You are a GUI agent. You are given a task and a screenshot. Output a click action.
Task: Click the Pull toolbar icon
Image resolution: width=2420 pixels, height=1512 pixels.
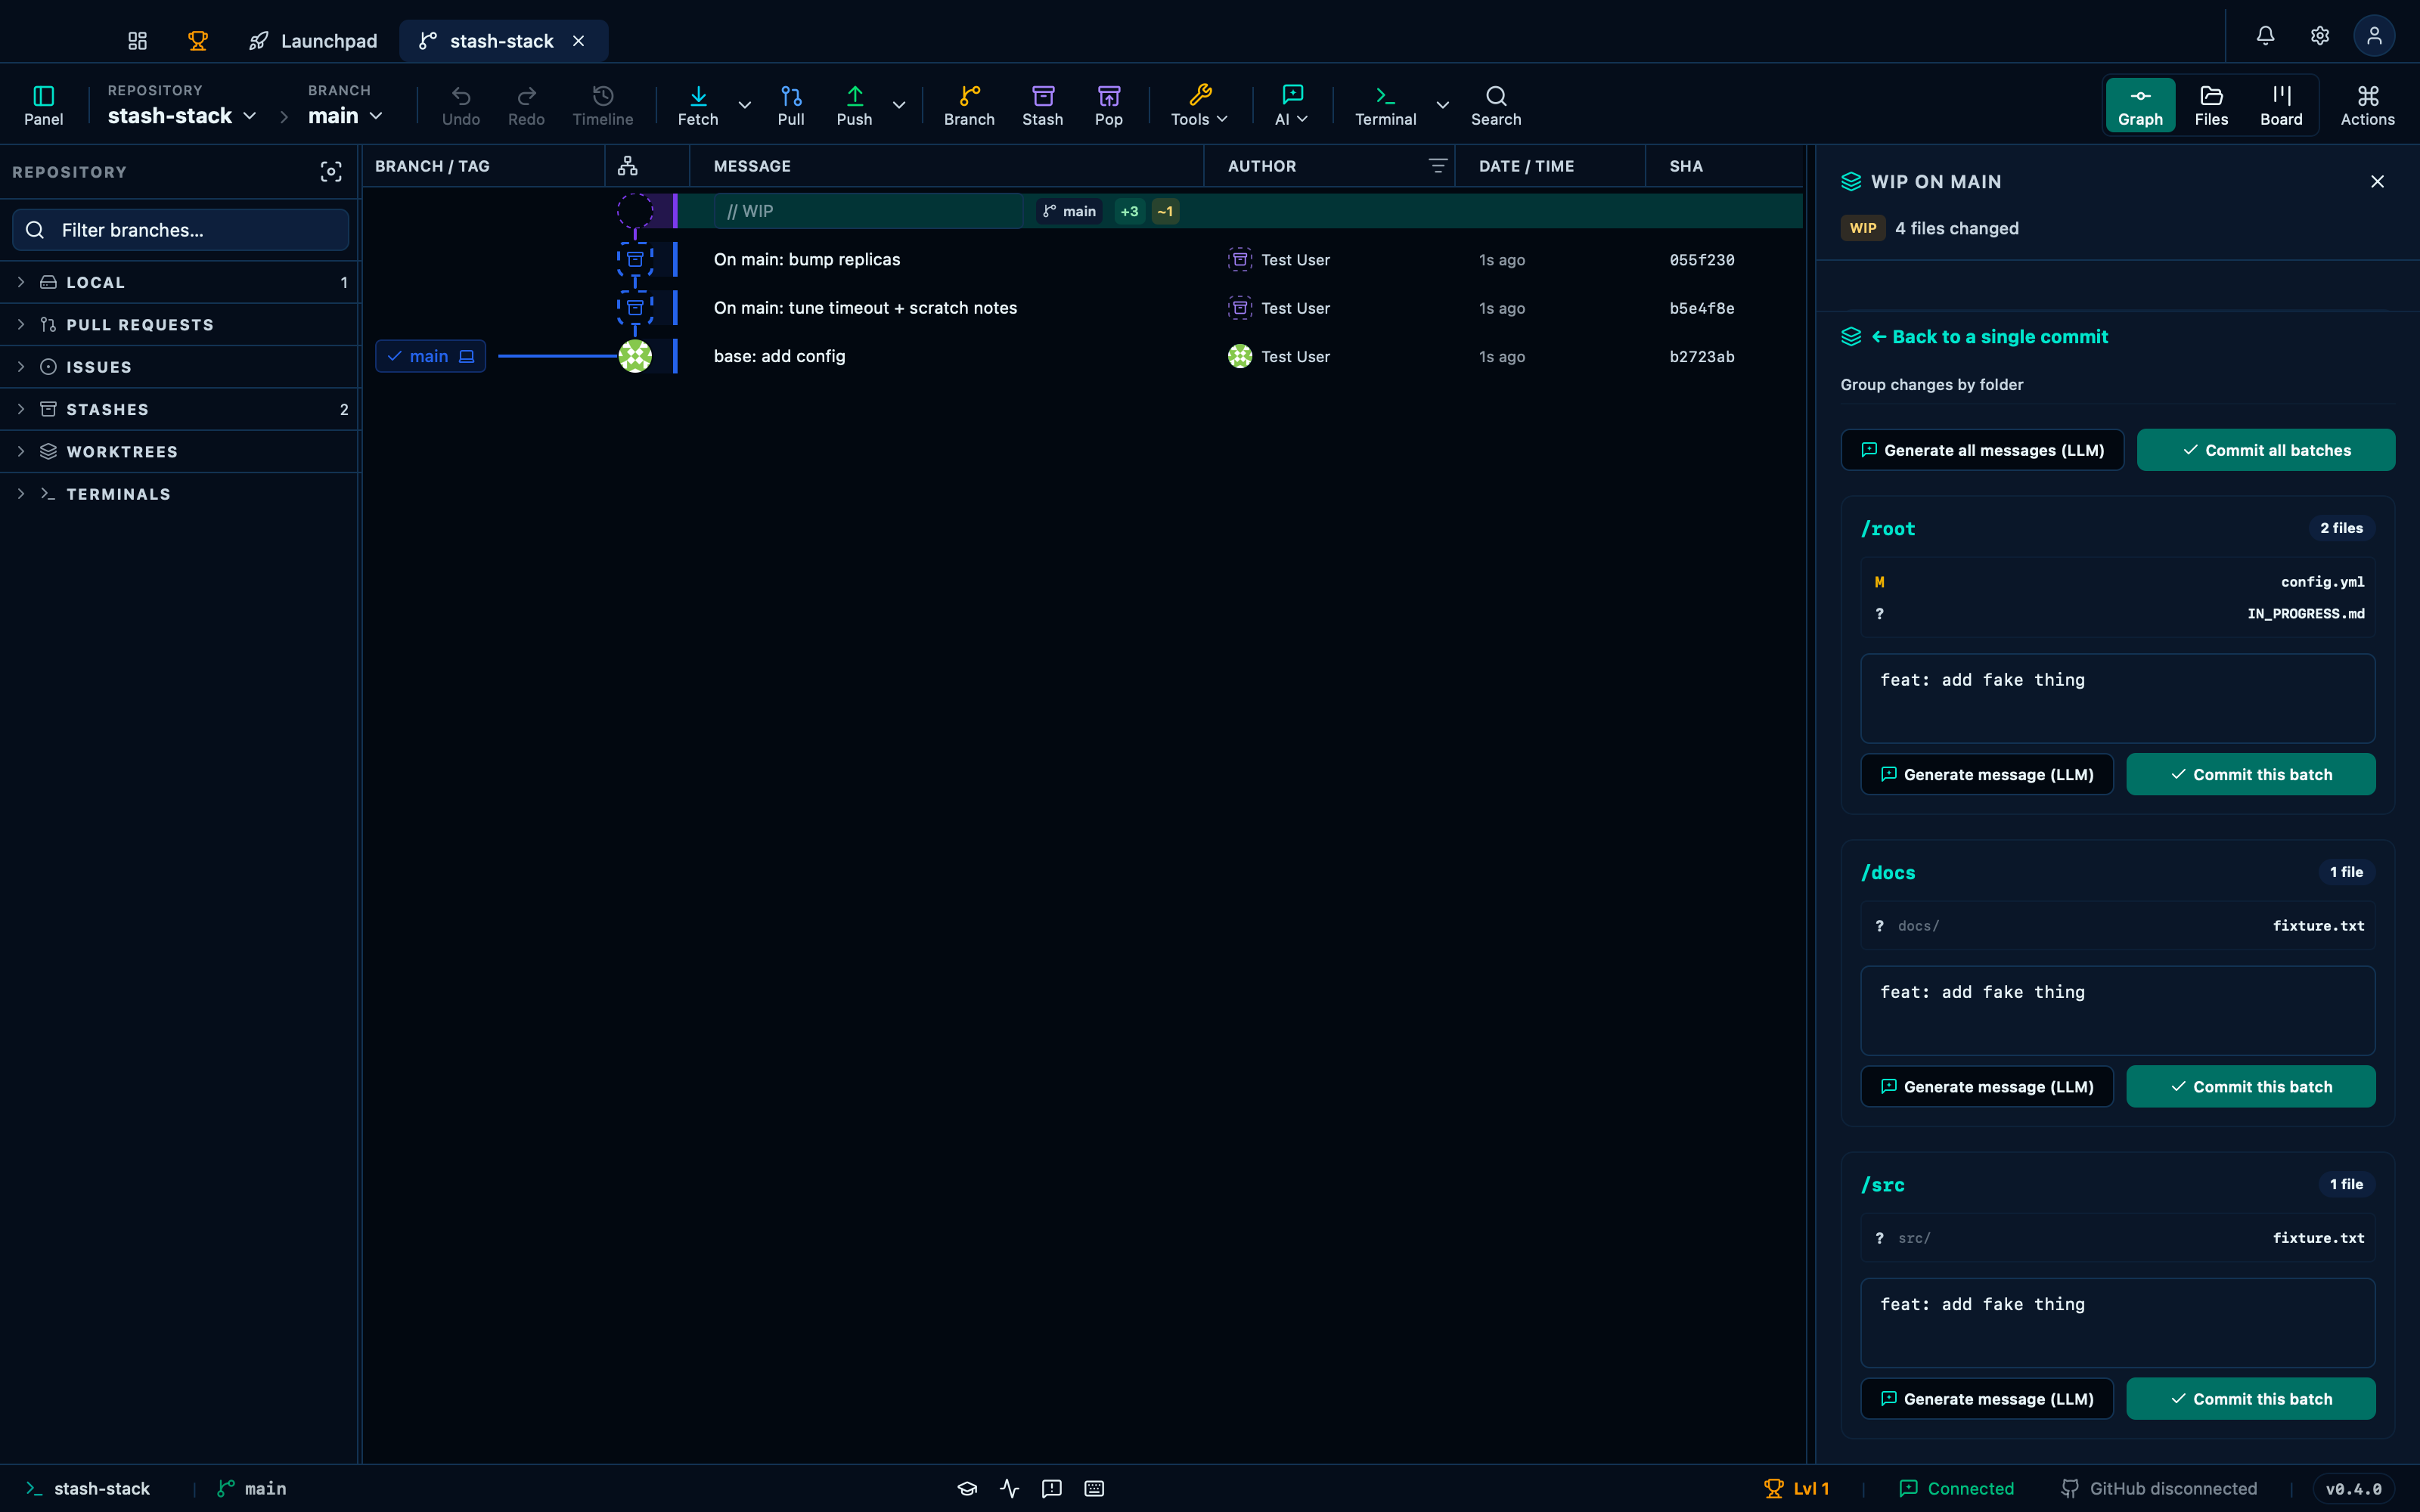[791, 105]
